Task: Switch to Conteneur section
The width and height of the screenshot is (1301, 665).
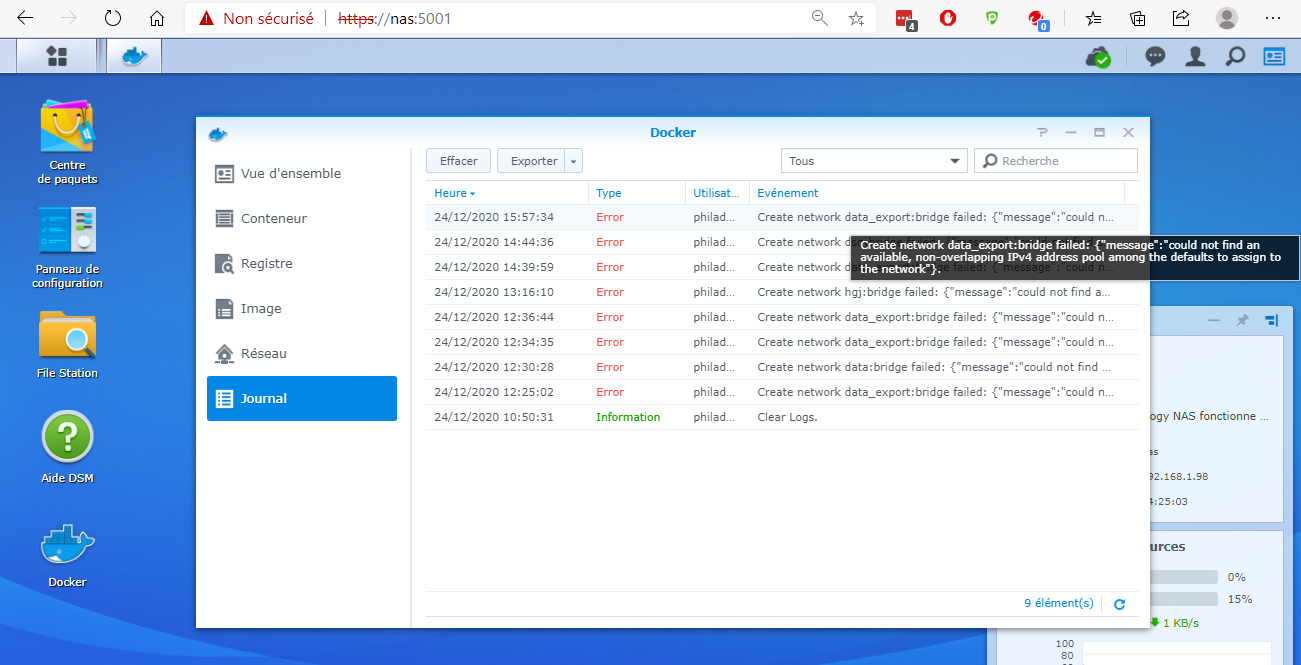Action: (273, 218)
